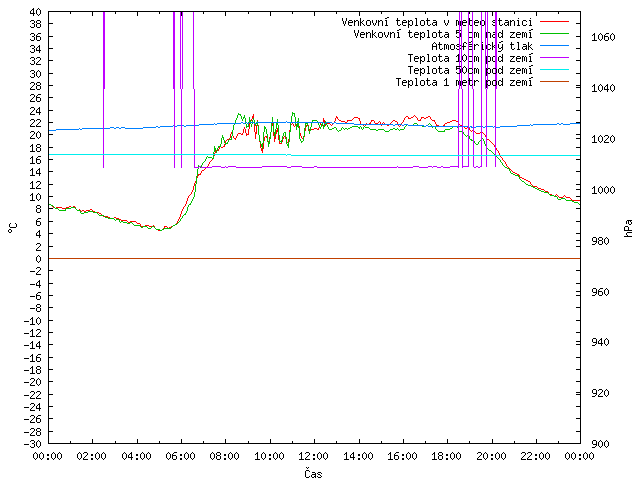Click purple legend line sample for 10cm pod zemí
The image size is (640, 480).
point(554,58)
